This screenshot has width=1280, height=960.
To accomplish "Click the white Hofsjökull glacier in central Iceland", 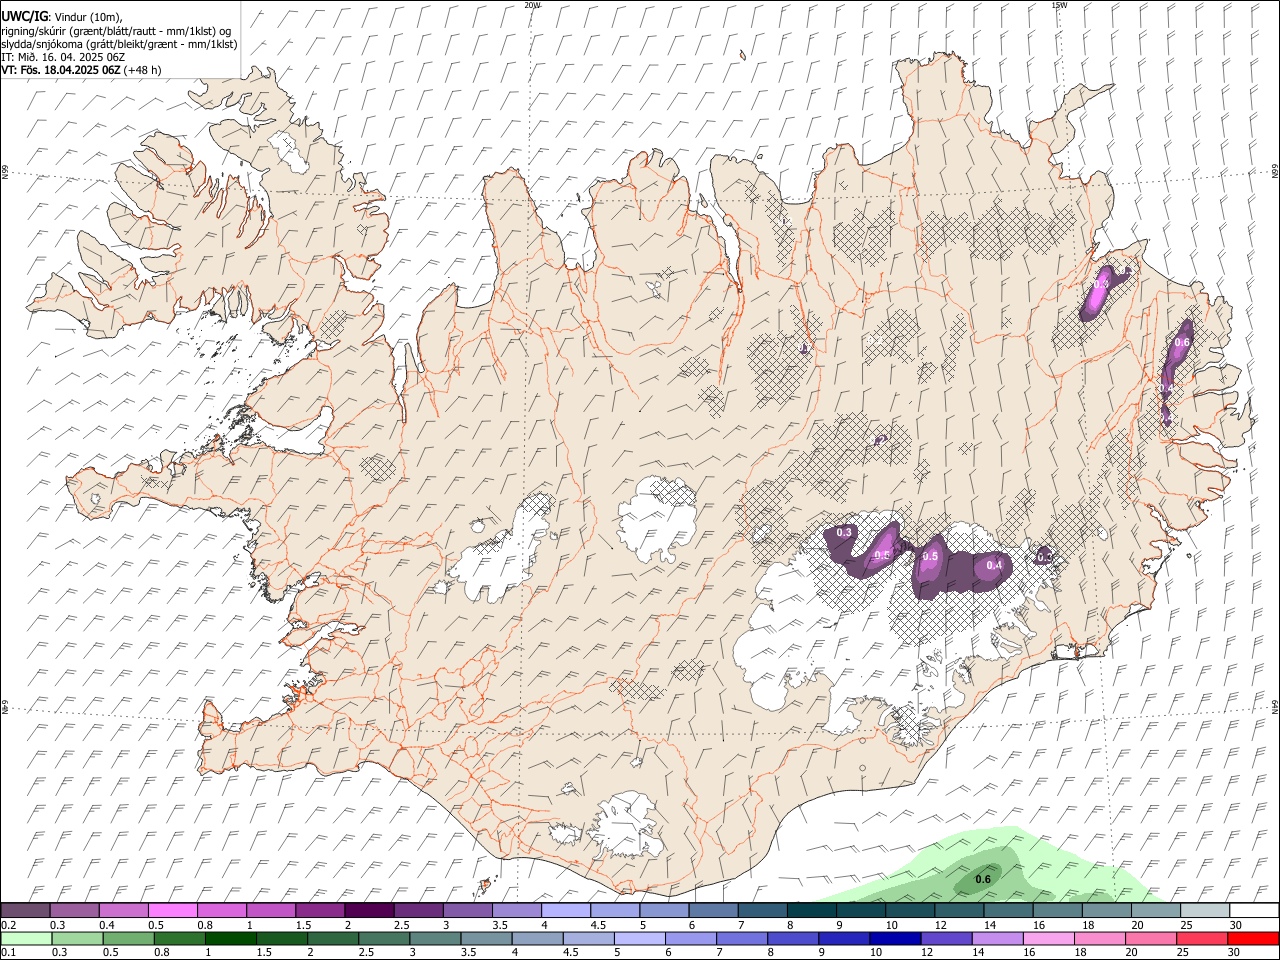I will click(x=657, y=520).
